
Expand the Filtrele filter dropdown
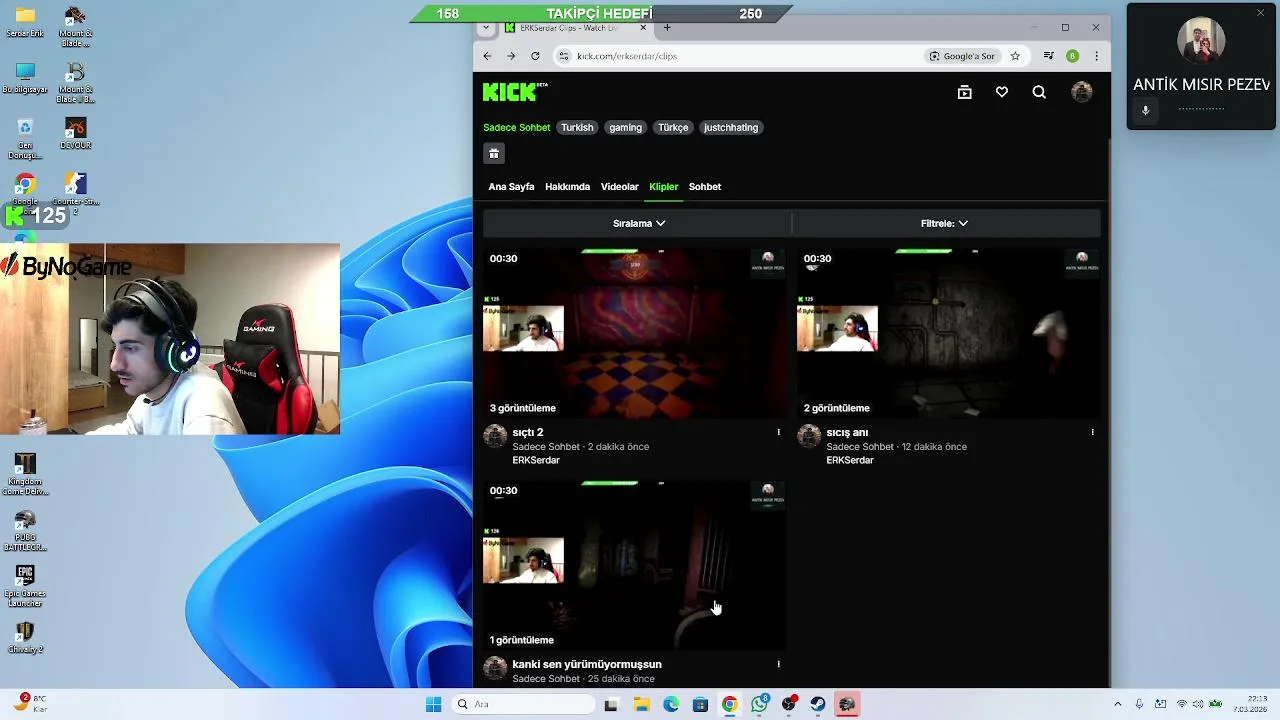944,223
